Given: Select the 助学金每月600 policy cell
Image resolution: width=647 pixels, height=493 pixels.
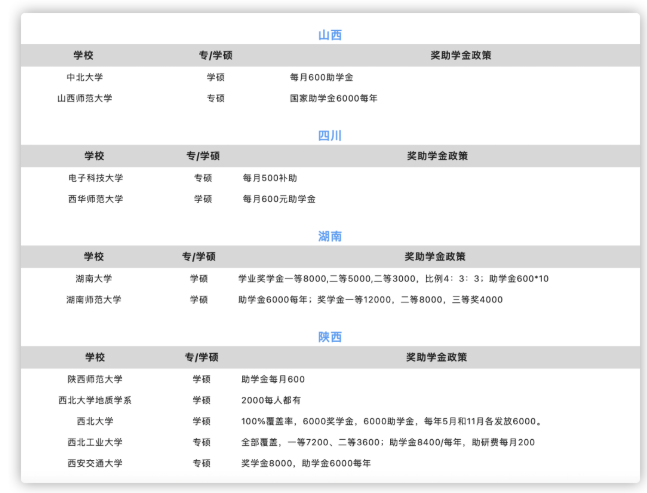Looking at the screenshot, I should 273,379.
